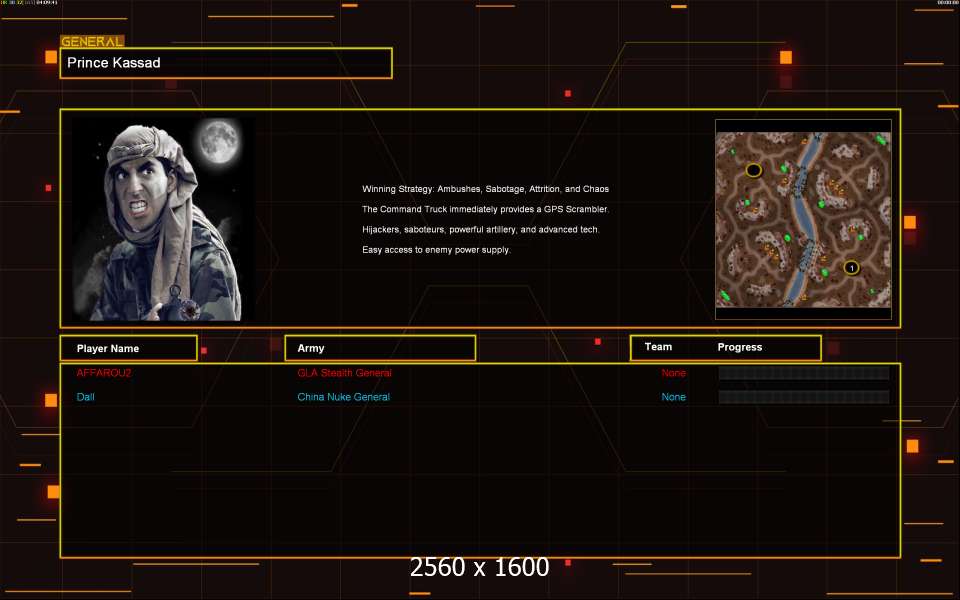Click the empty black start position marker on the minimap
The image size is (960, 600).
pyautogui.click(x=754, y=170)
